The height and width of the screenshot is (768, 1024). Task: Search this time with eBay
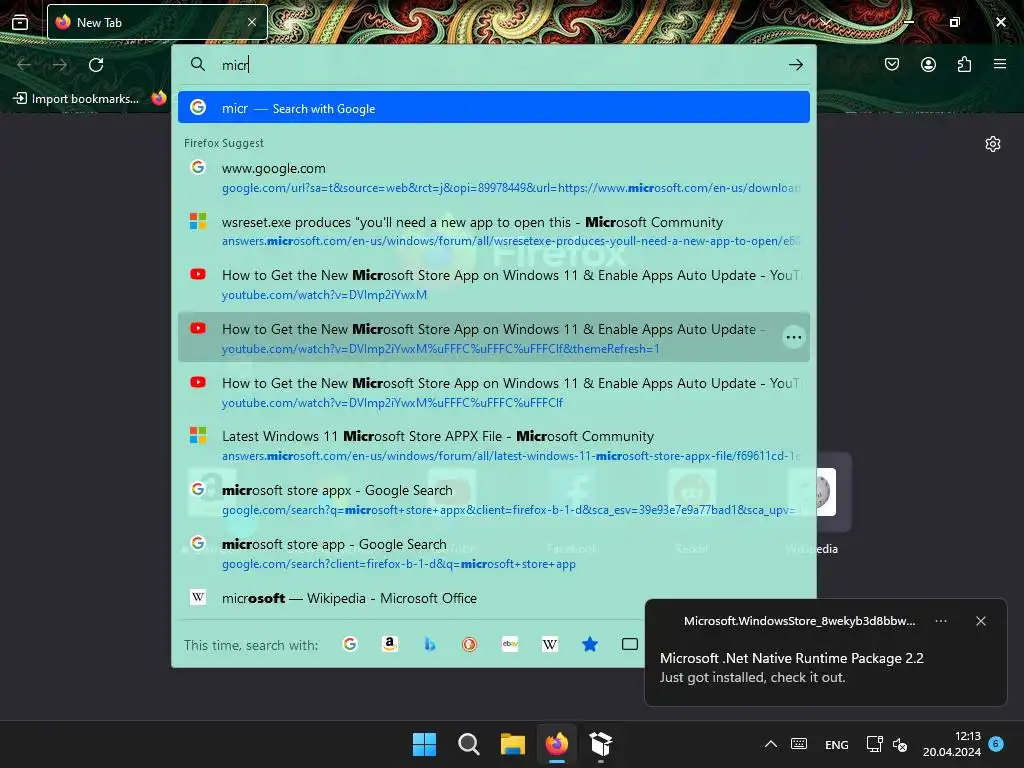point(510,645)
